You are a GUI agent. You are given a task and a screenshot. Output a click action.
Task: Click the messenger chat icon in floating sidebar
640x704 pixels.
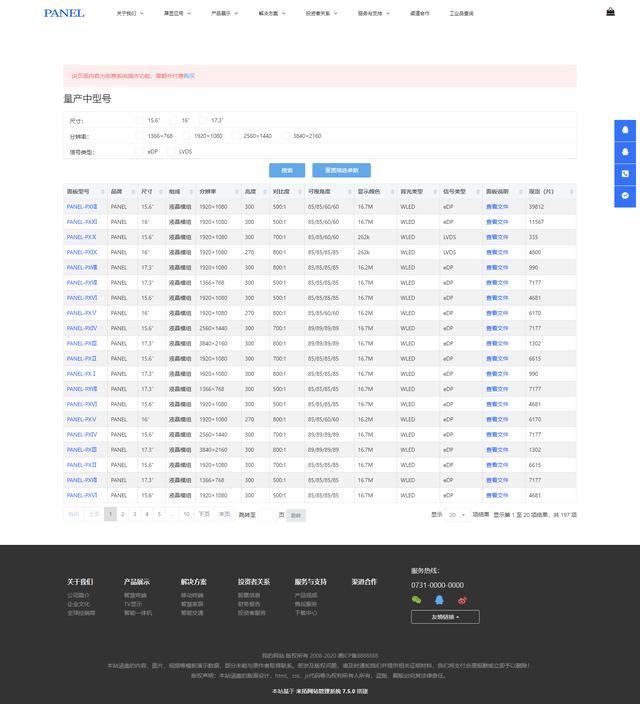click(x=625, y=196)
